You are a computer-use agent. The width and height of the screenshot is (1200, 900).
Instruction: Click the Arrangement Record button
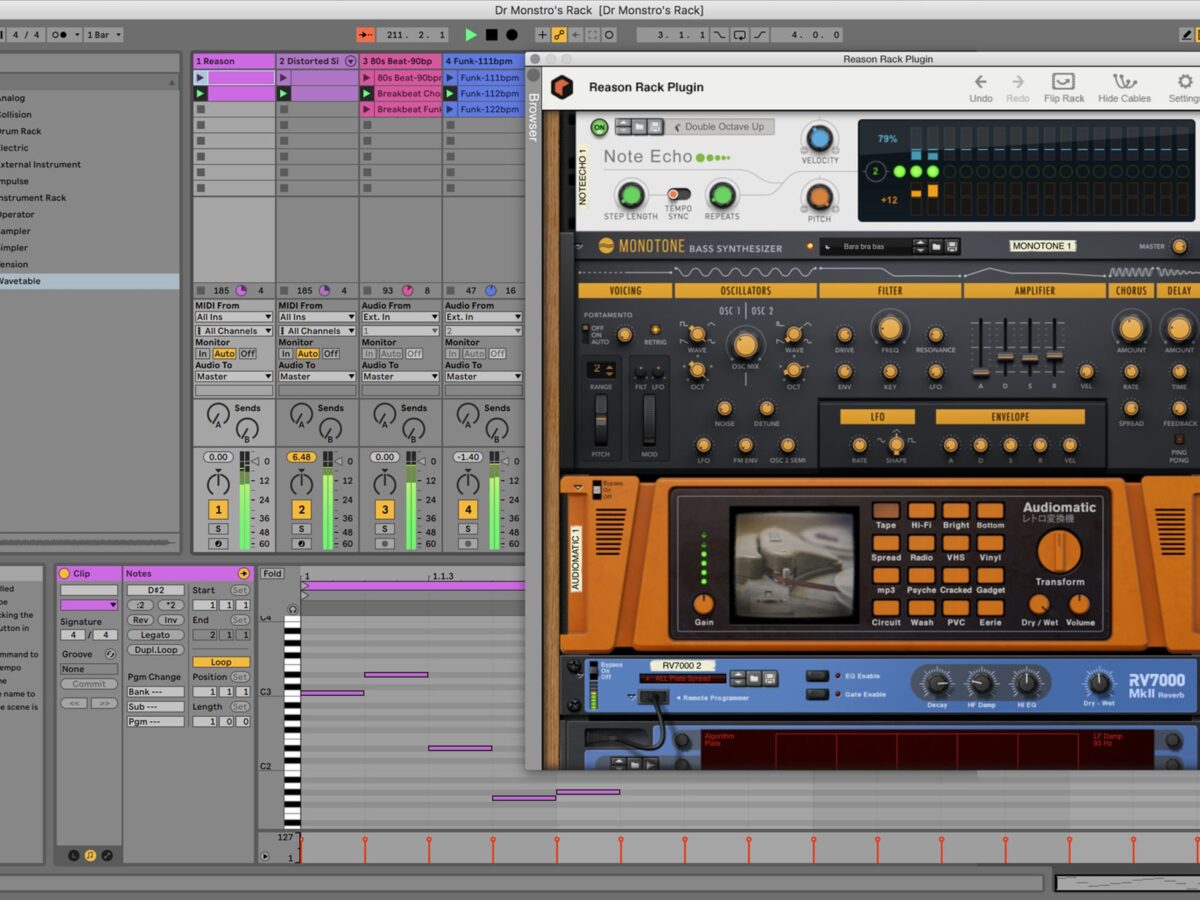tap(512, 35)
